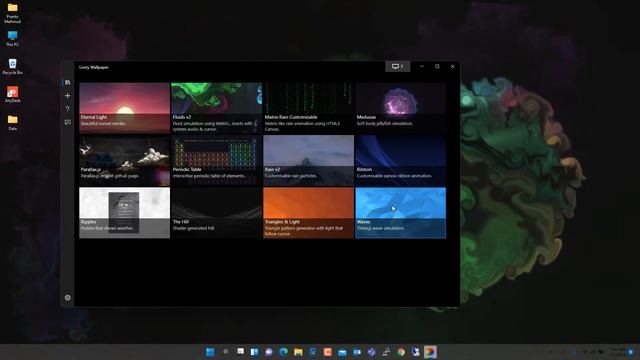Select the Data folder on desktop
Viewport: 640px width, 360px height.
pyautogui.click(x=13, y=122)
